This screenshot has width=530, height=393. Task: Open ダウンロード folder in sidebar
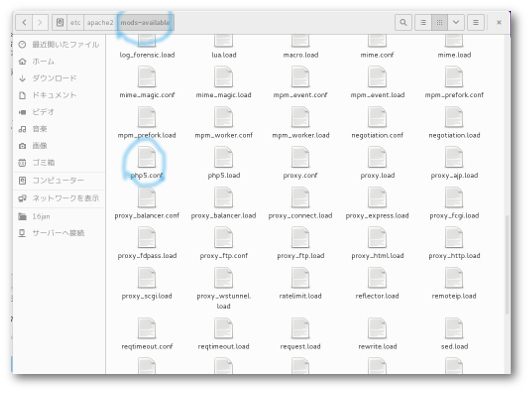(x=59, y=78)
